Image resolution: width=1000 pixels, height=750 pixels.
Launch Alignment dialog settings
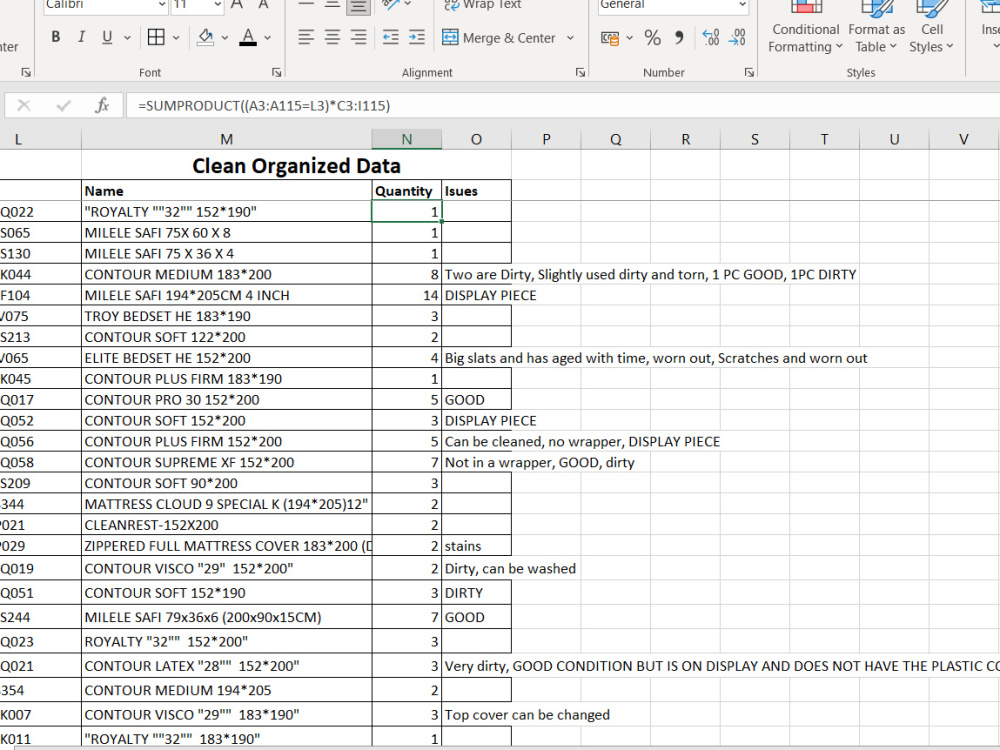(x=580, y=73)
